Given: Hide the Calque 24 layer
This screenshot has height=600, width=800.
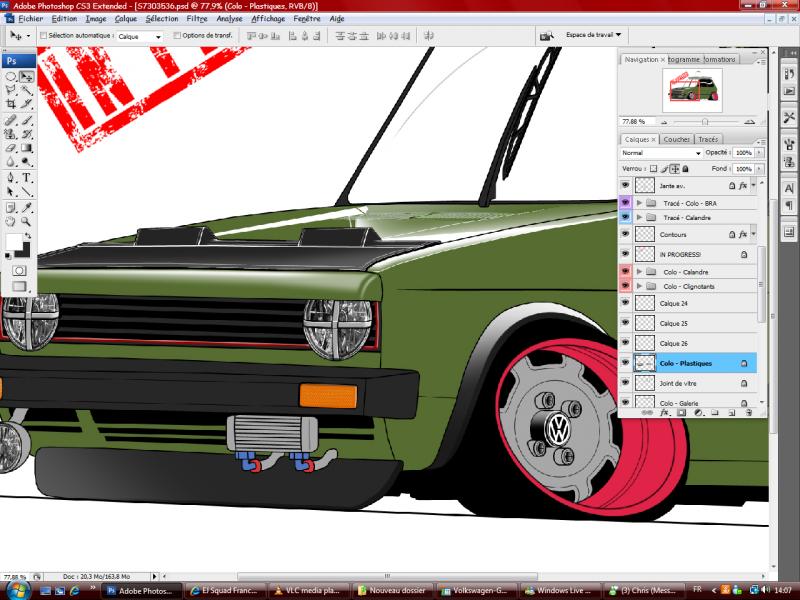Looking at the screenshot, I should (626, 303).
